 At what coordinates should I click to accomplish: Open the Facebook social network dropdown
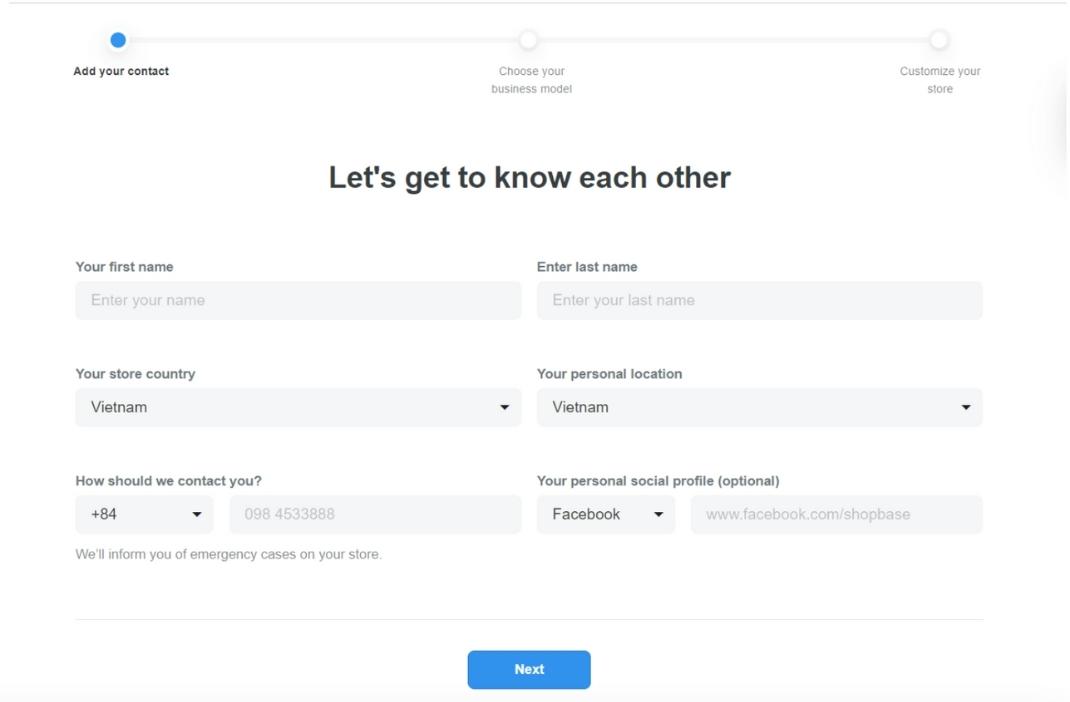pos(605,514)
